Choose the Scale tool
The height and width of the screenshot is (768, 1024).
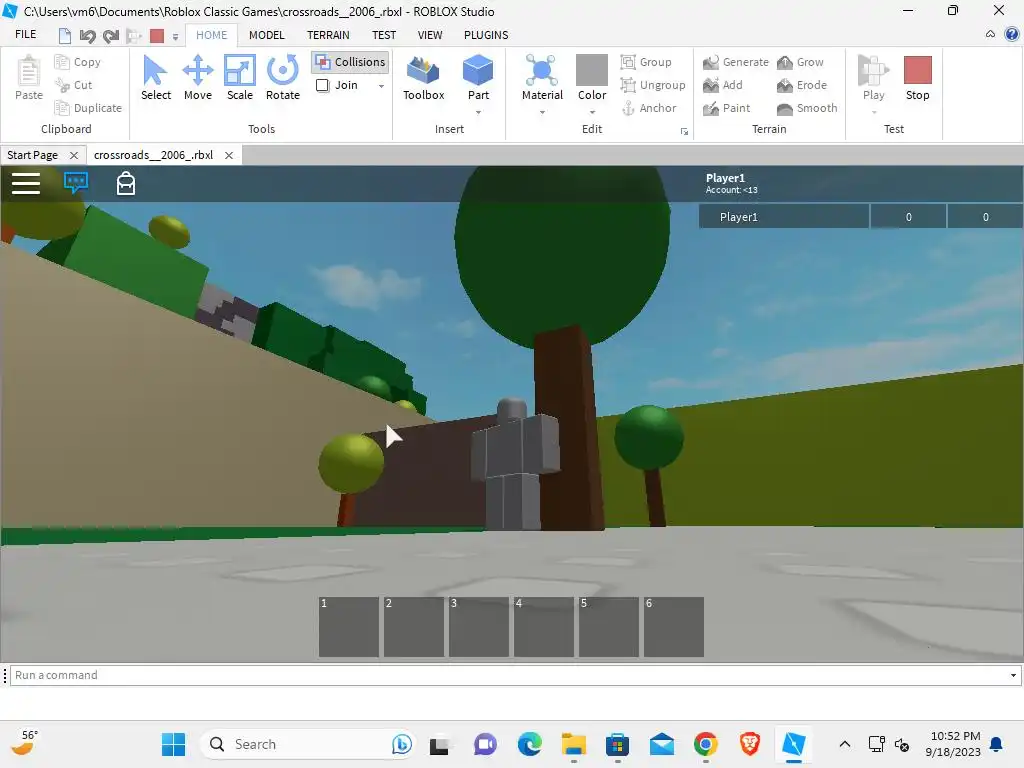pyautogui.click(x=240, y=78)
